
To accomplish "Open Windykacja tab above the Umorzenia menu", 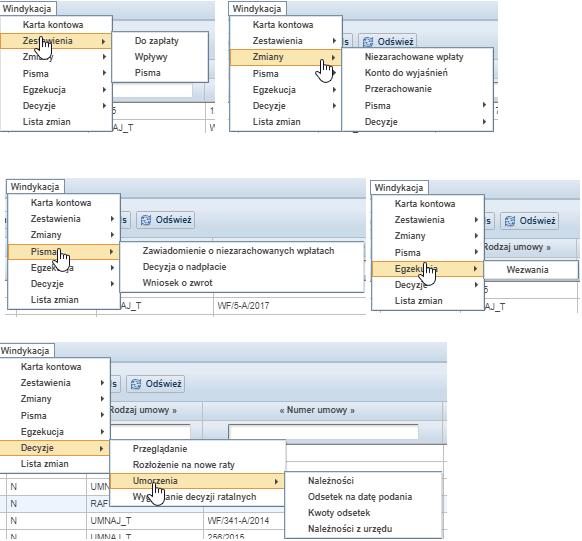I will 26,350.
